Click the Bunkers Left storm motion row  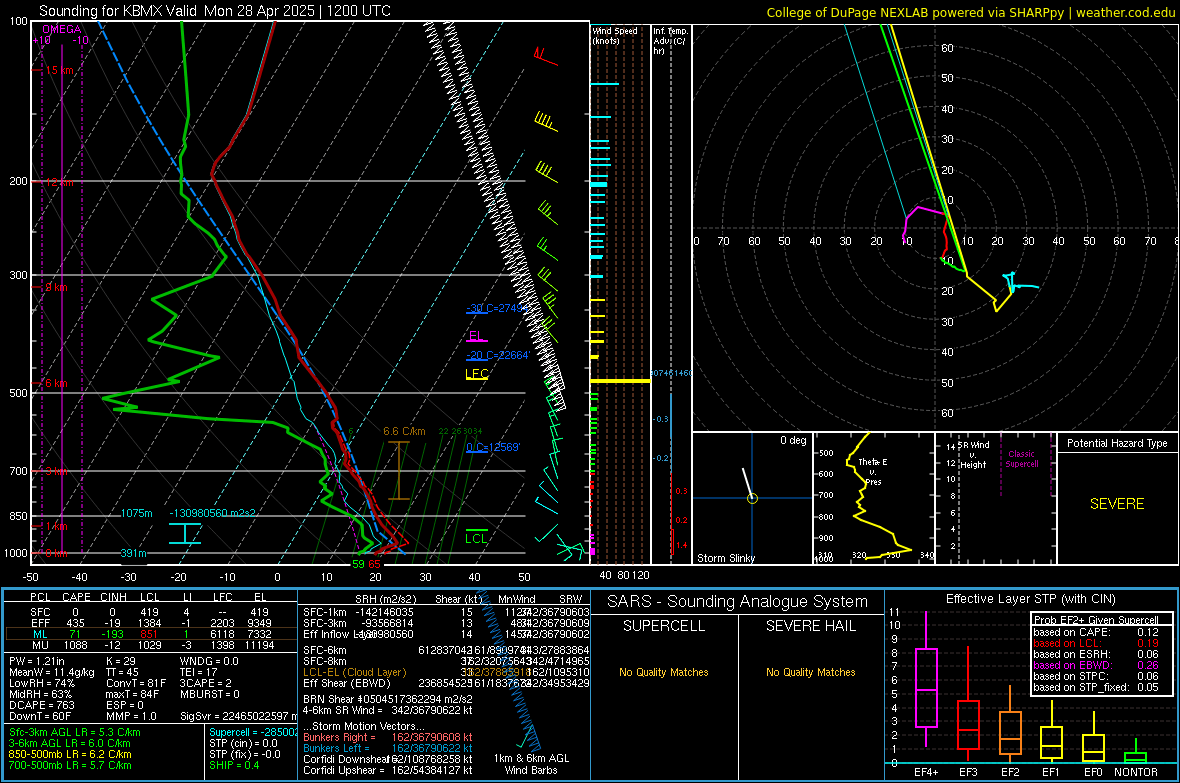pyautogui.click(x=388, y=748)
